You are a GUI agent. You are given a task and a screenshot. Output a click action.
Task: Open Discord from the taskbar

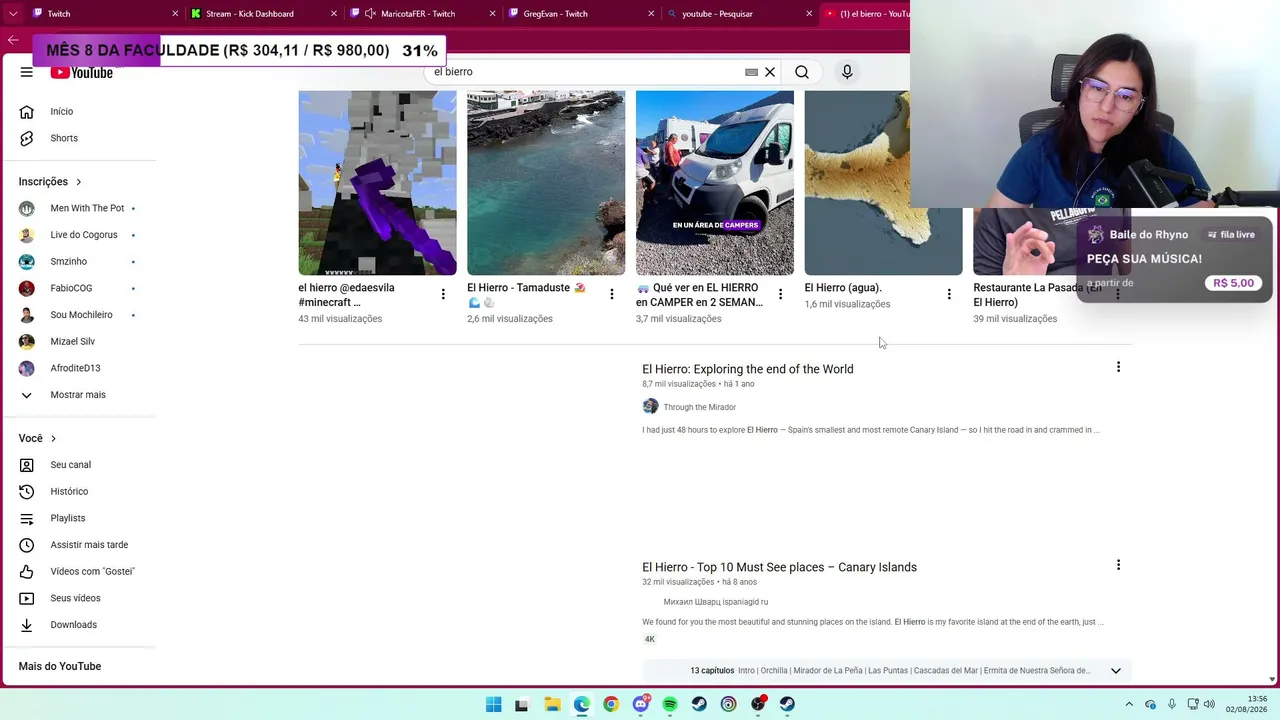pos(641,704)
